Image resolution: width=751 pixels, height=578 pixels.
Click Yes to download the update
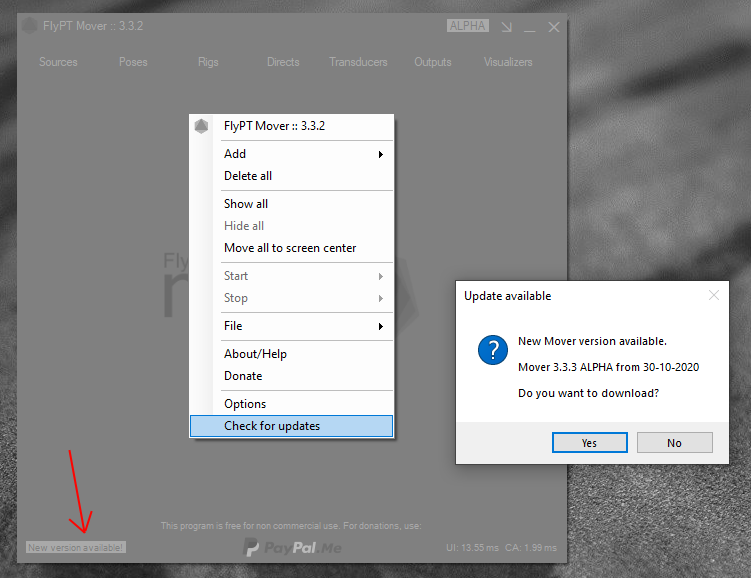coord(590,442)
